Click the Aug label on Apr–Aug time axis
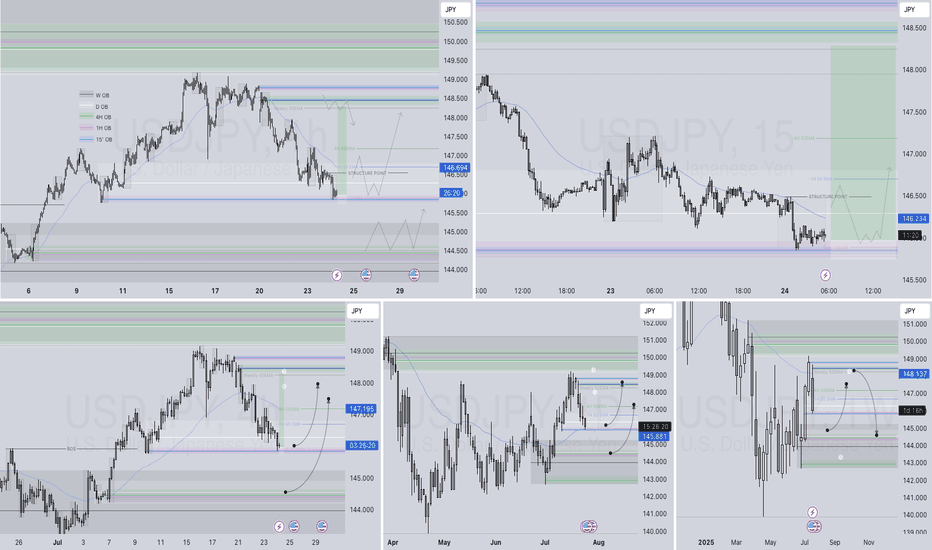 coord(599,542)
